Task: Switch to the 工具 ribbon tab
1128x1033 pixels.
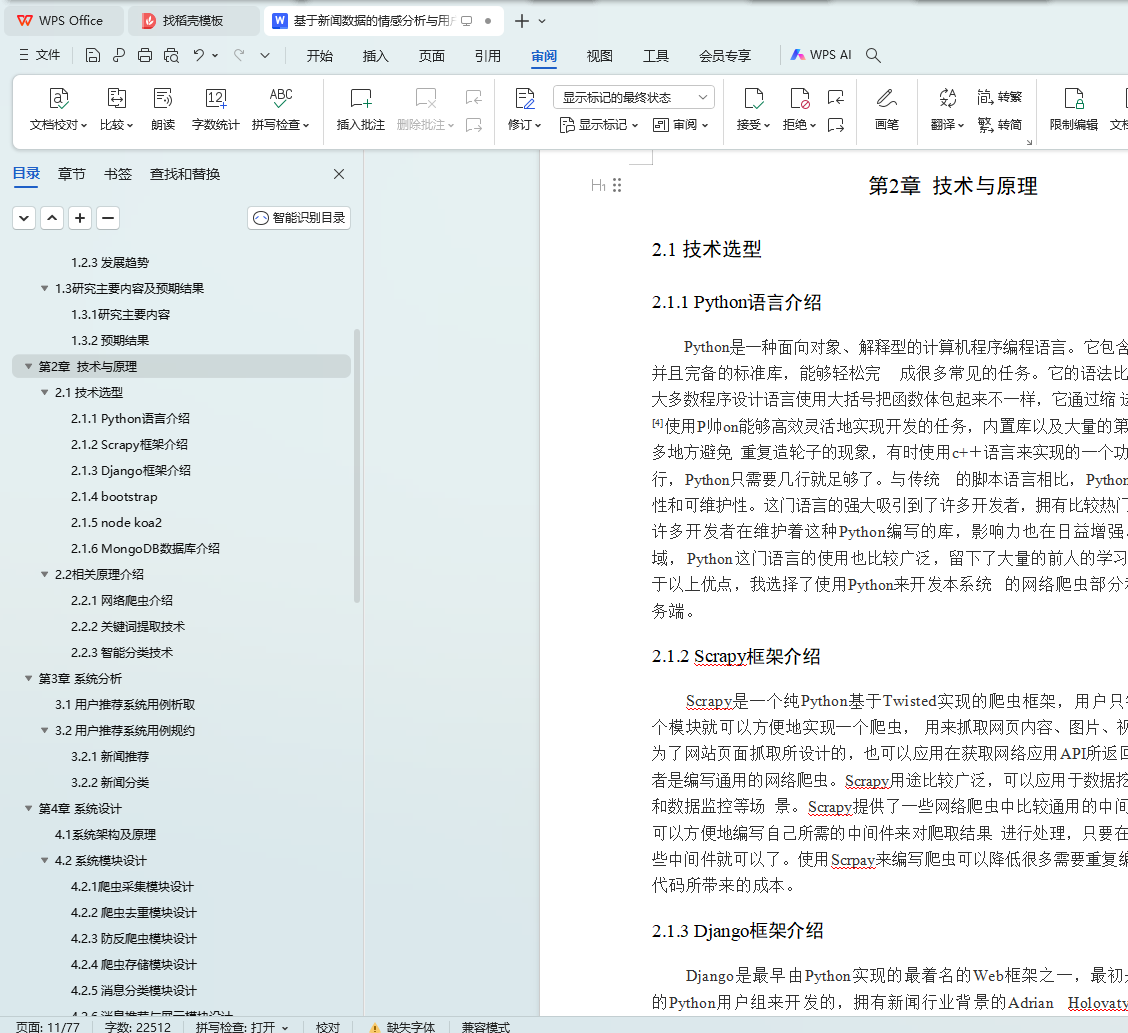Action: pos(655,55)
